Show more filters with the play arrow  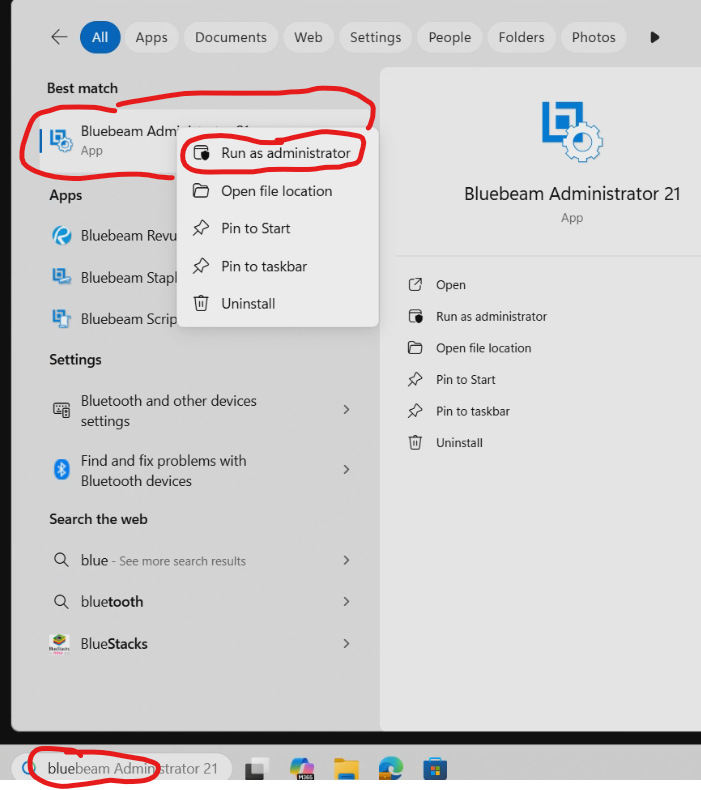[655, 37]
